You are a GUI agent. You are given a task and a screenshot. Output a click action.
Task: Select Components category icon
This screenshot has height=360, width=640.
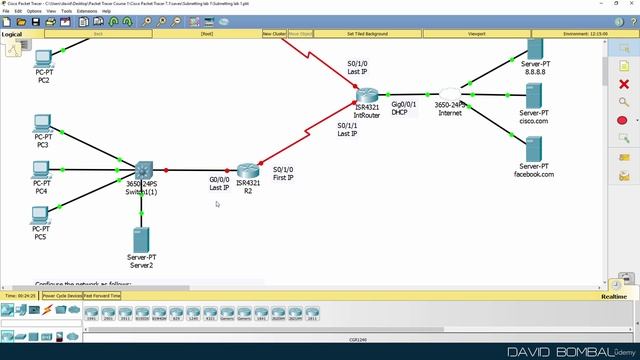click(x=34, y=310)
